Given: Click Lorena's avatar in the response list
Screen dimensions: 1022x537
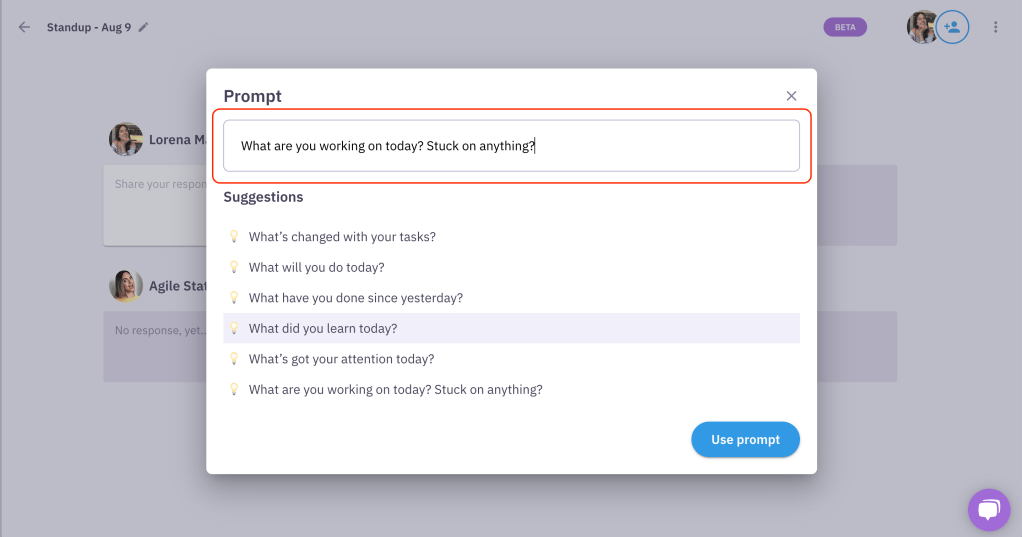Looking at the screenshot, I should point(126,139).
